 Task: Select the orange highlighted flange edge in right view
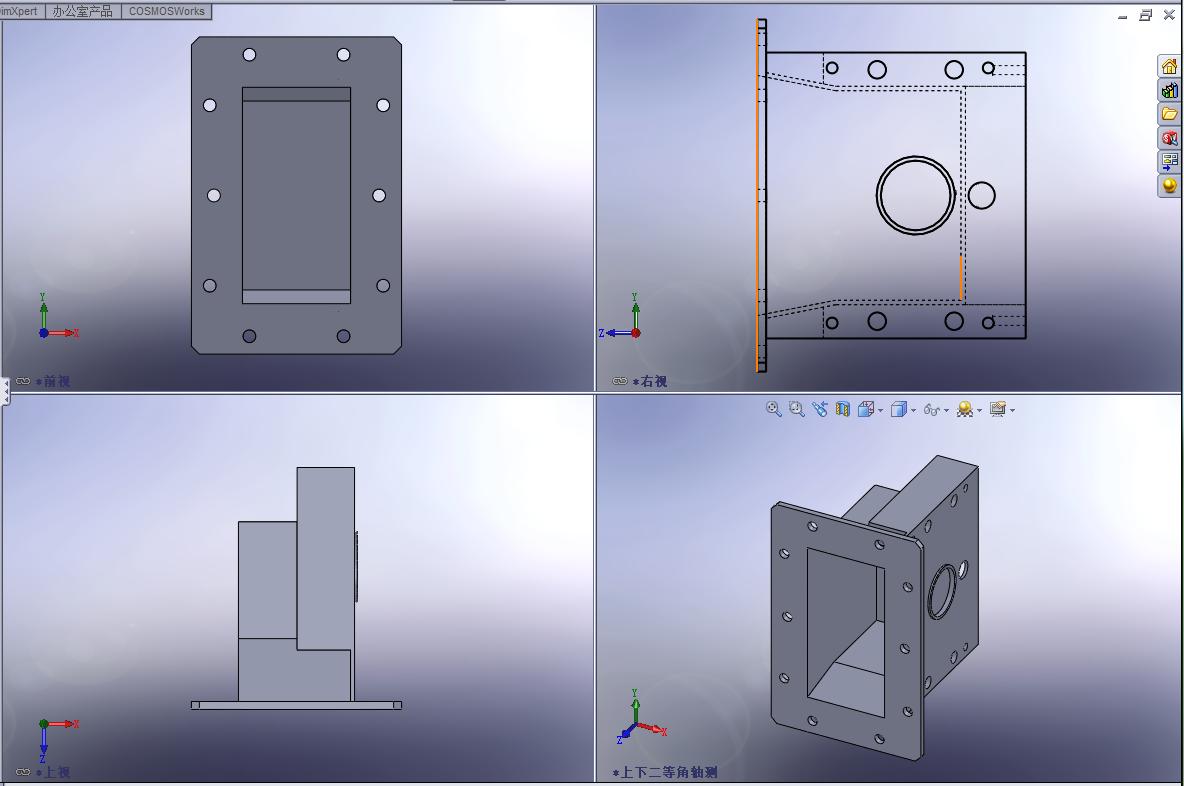pyautogui.click(x=757, y=195)
